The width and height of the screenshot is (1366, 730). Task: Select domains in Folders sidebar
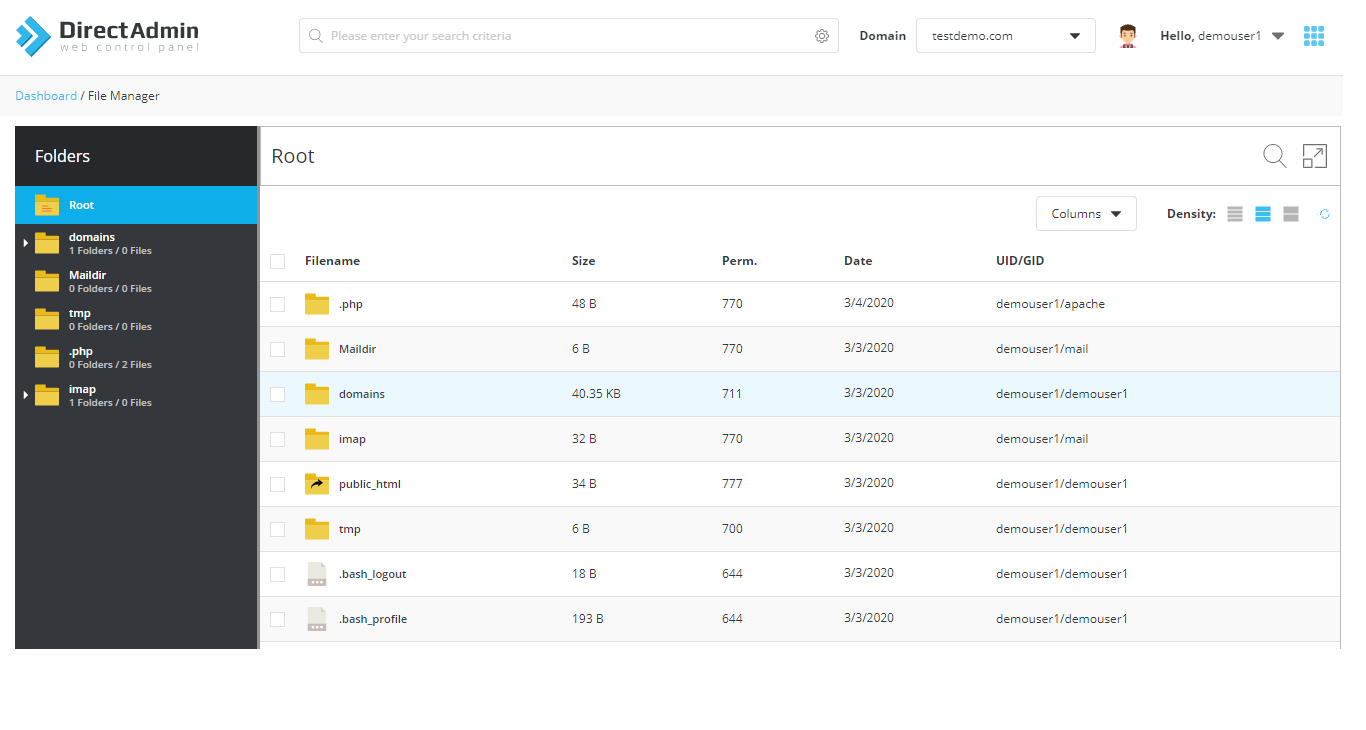pos(136,243)
